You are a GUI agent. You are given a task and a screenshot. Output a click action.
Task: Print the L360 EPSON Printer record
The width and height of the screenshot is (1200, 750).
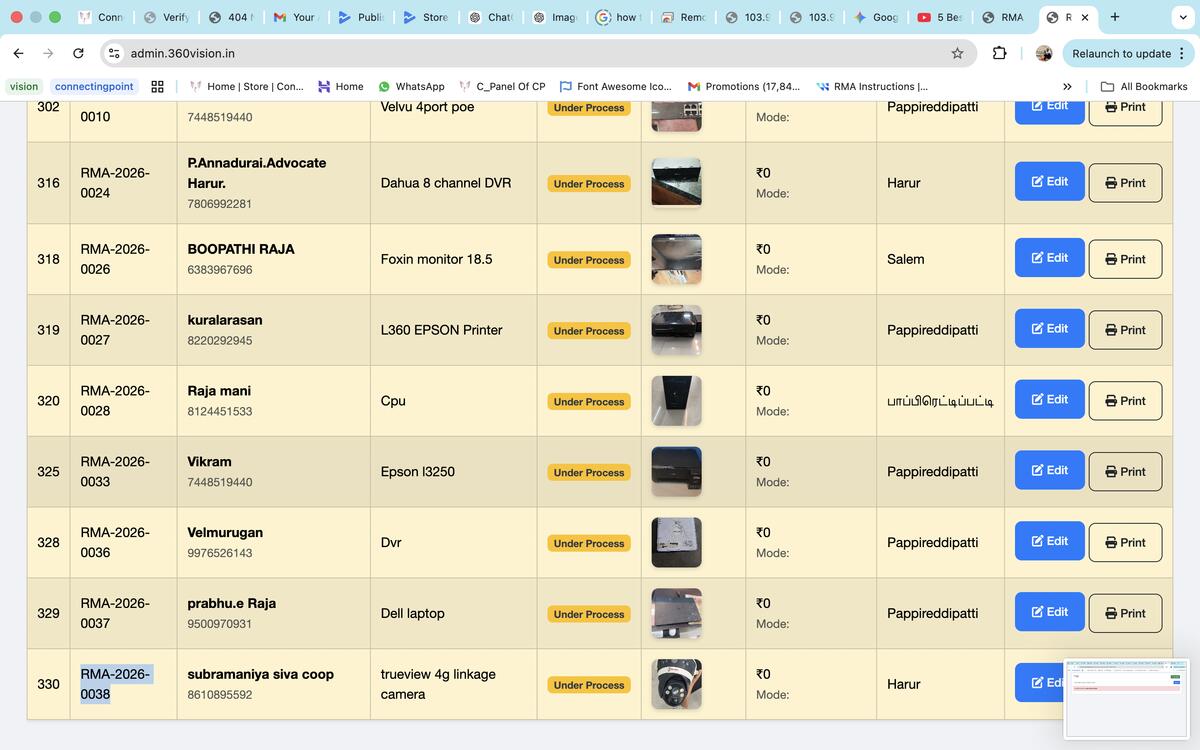(x=1125, y=330)
